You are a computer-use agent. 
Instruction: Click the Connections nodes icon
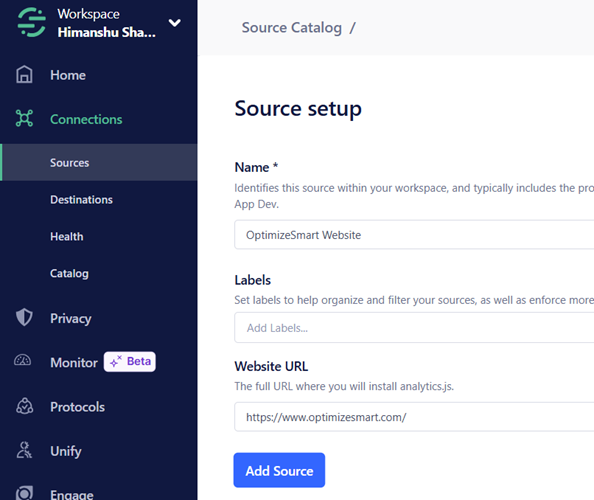tap(24, 118)
